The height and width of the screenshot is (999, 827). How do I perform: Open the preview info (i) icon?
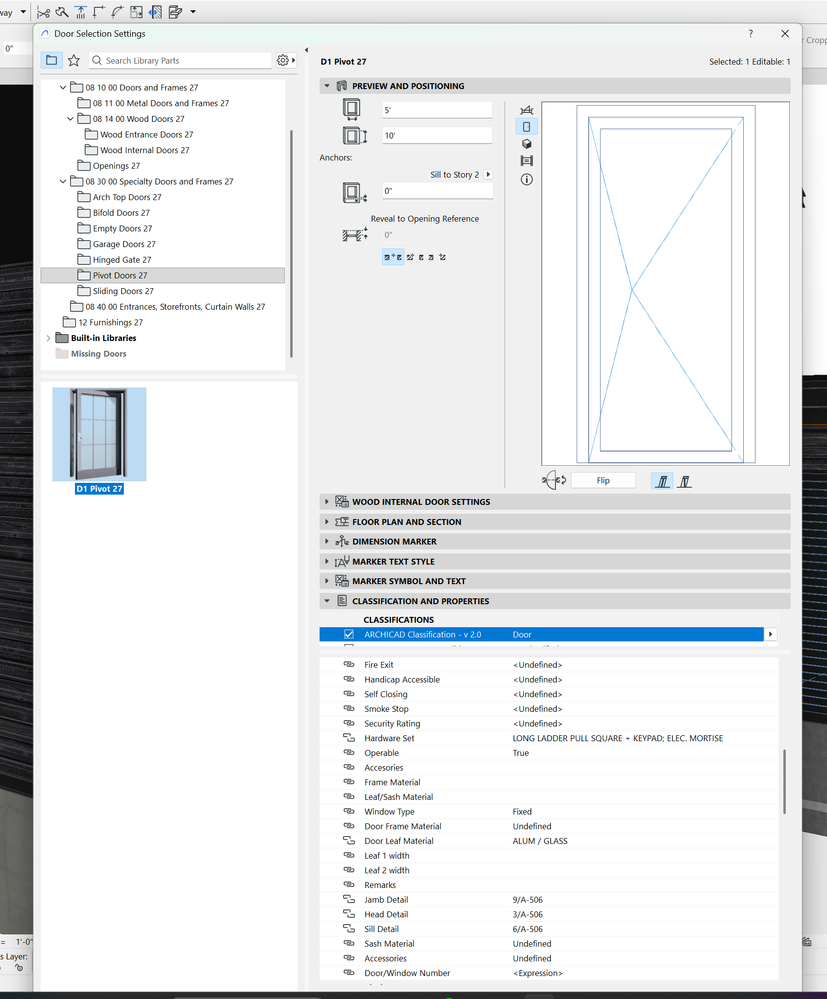click(527, 179)
